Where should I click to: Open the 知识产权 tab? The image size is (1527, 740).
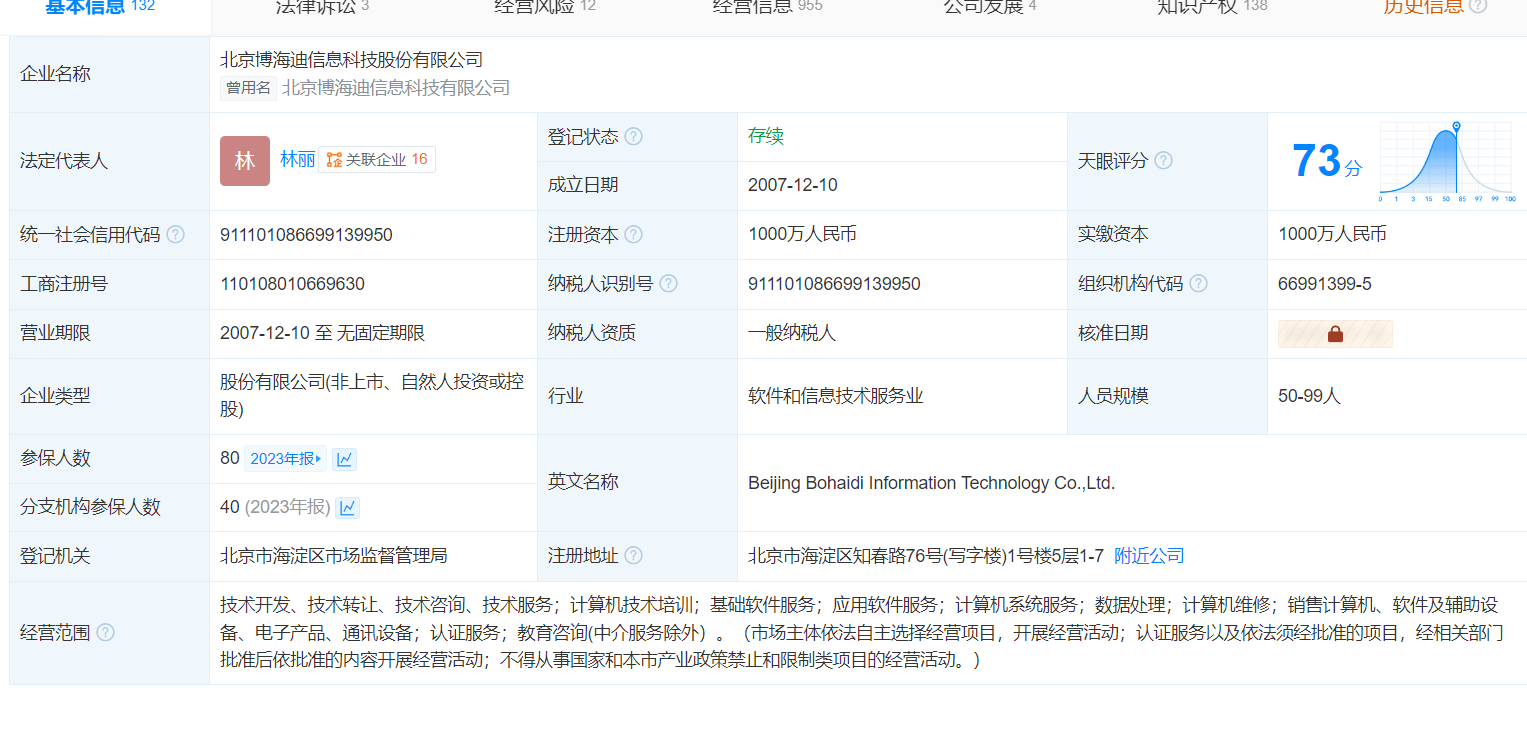click(x=1212, y=7)
